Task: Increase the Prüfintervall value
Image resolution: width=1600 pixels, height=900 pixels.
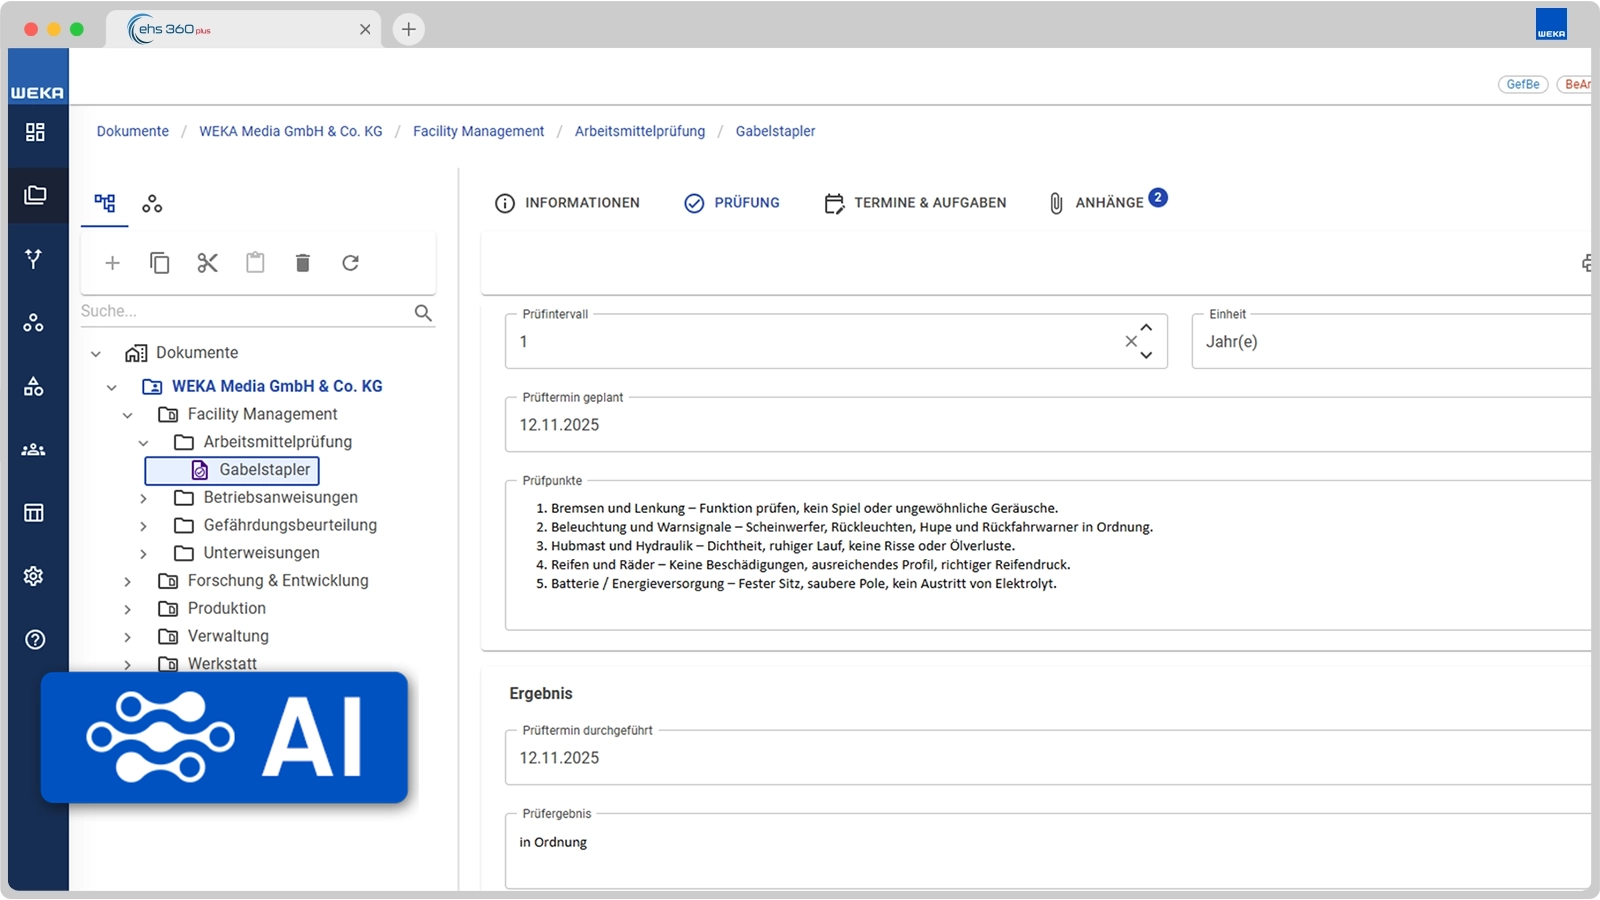Action: pyautogui.click(x=1147, y=328)
